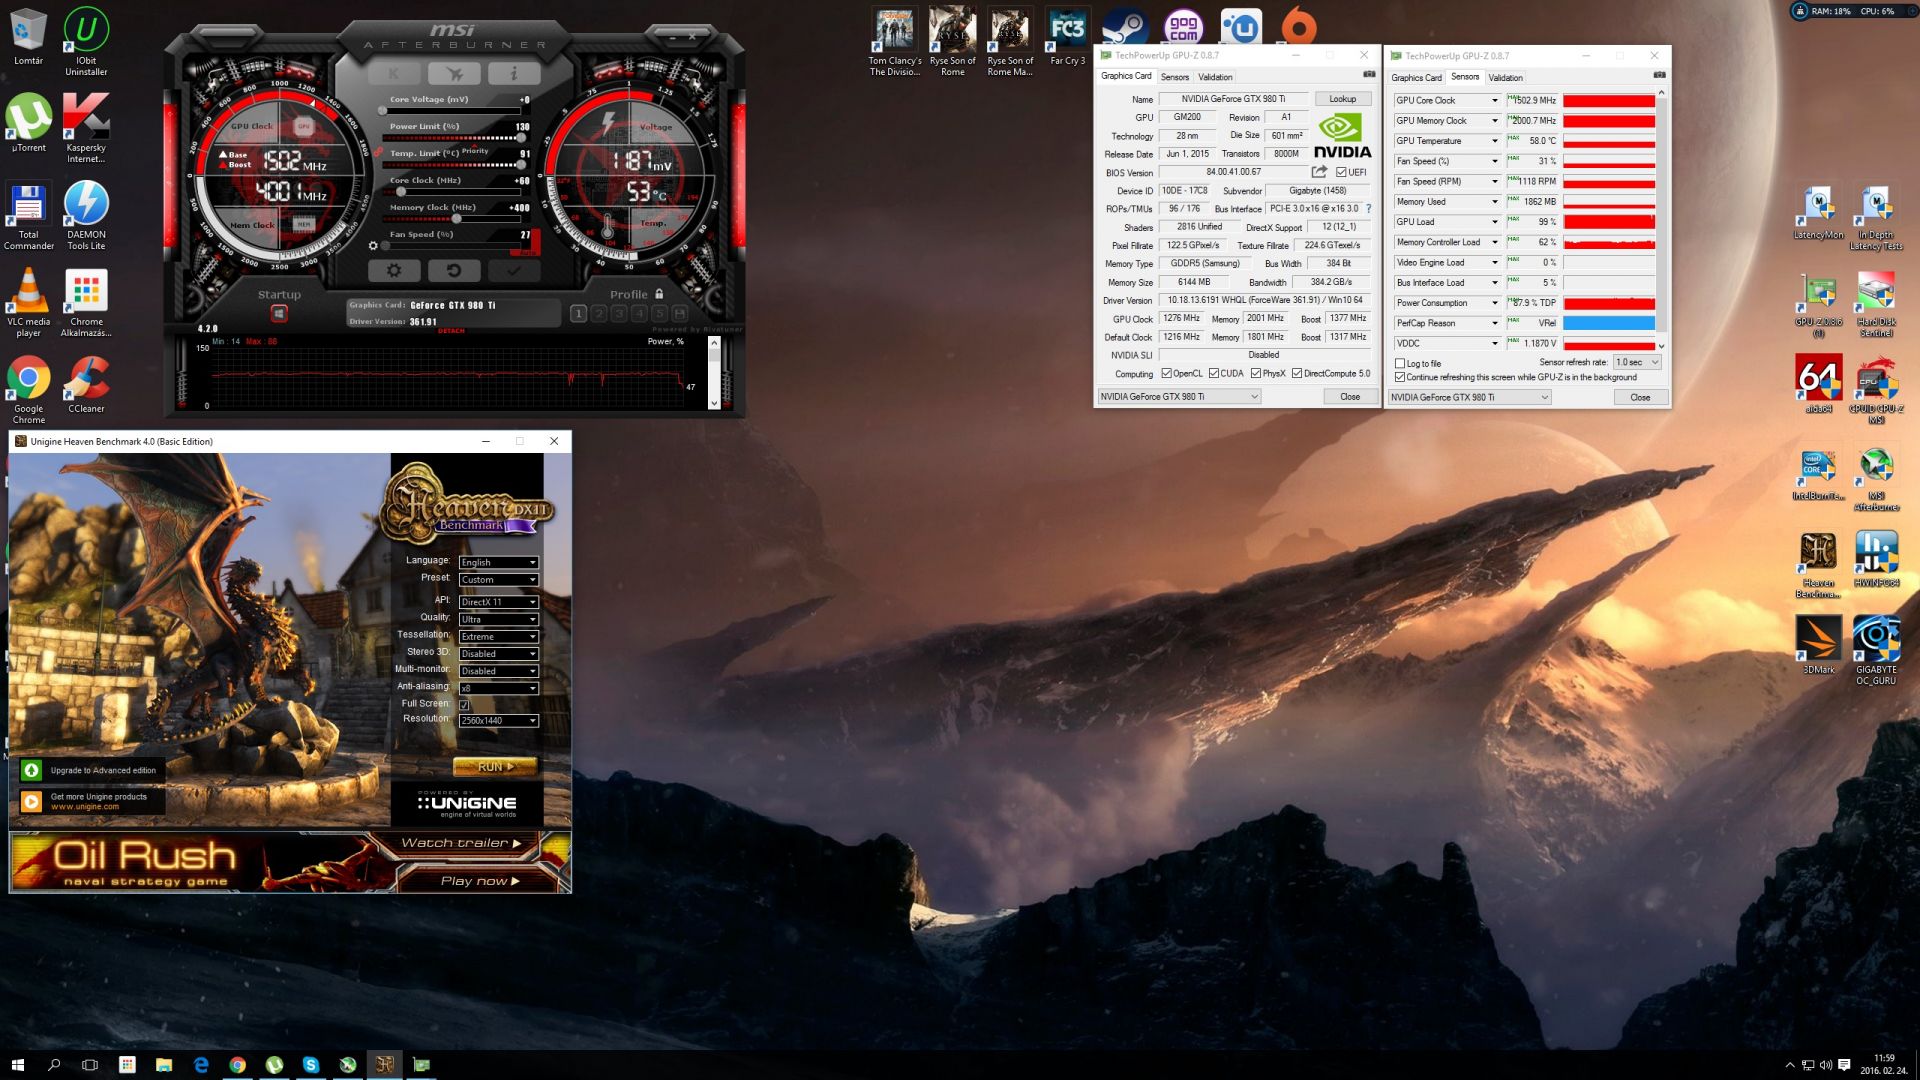
Task: Adjust the Power Limit slider handle
Action: coord(521,138)
